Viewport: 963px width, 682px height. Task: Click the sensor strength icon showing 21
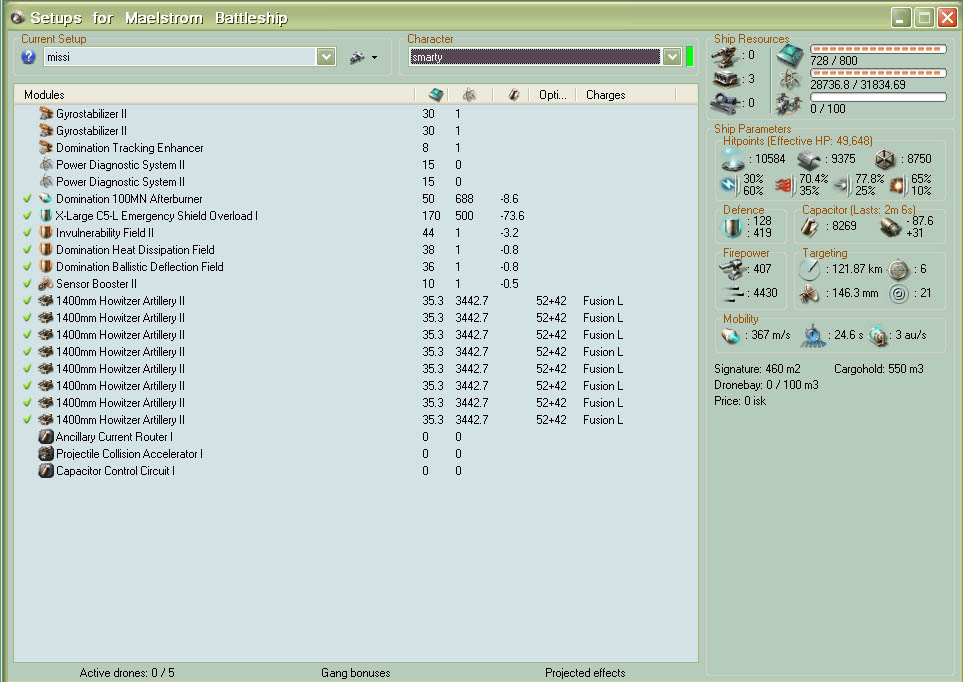coord(899,294)
